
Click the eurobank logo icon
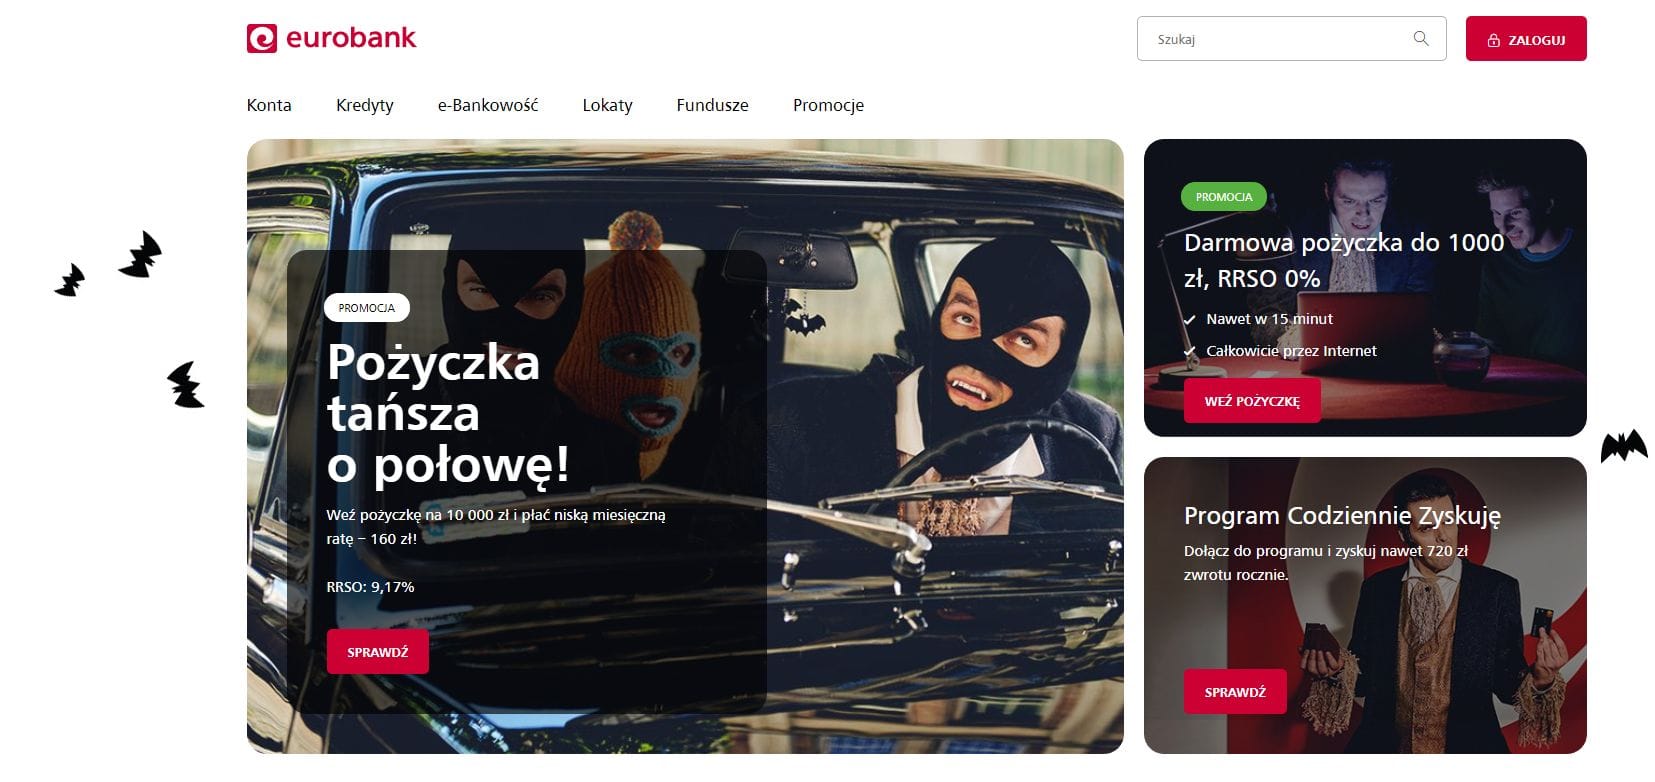click(x=262, y=38)
